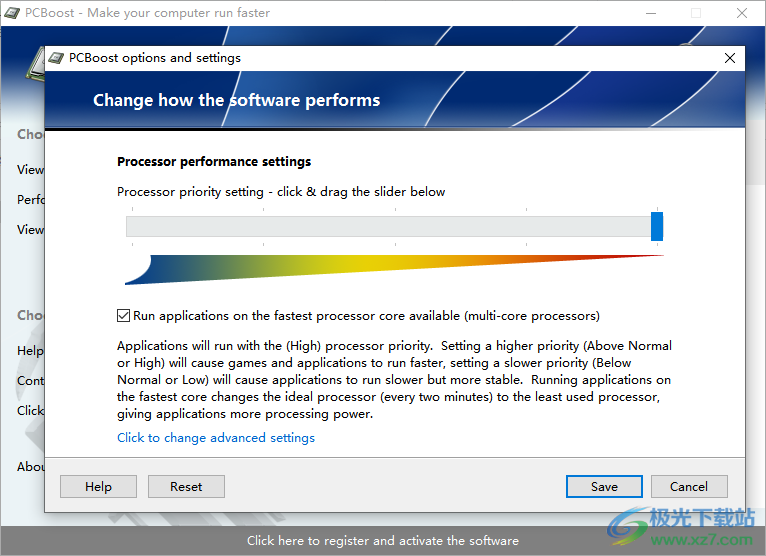Click the Change how the software performs banner text
The height and width of the screenshot is (556, 766).
(x=236, y=100)
